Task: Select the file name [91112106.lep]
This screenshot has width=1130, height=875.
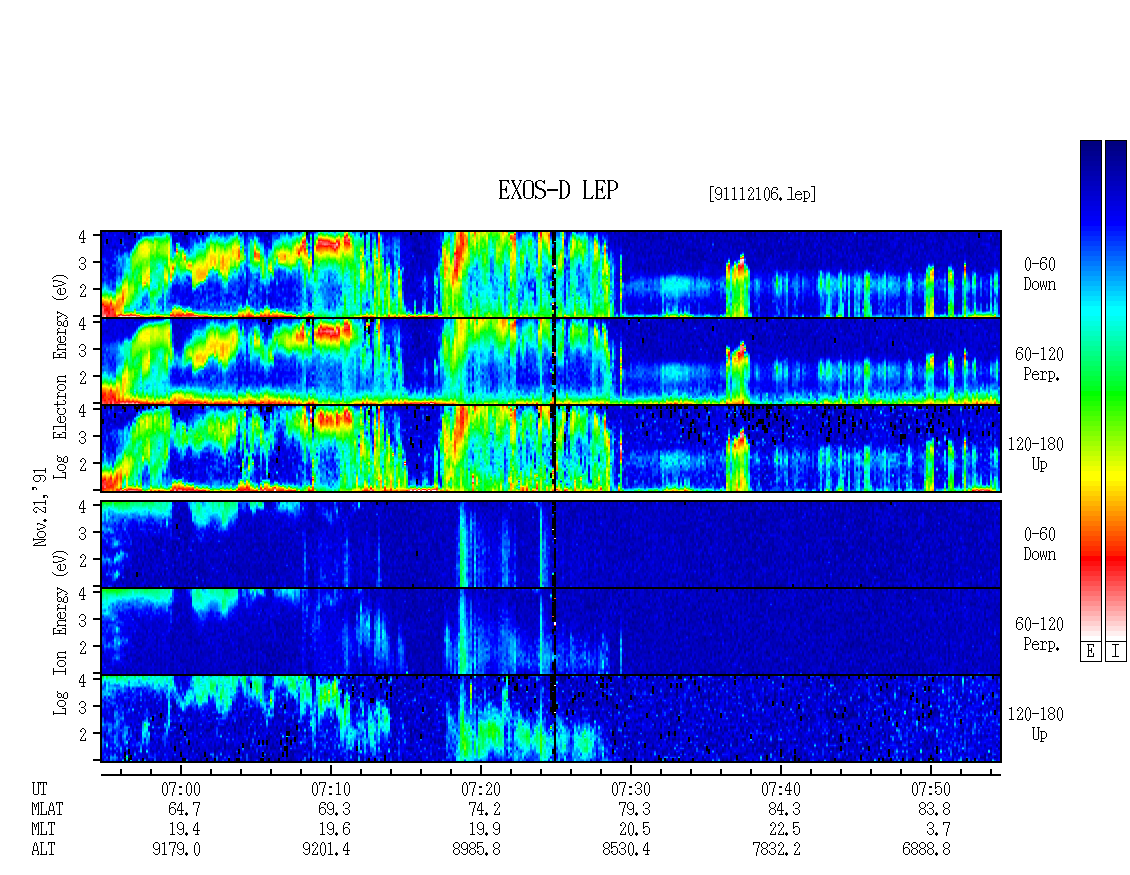Action: coord(762,194)
